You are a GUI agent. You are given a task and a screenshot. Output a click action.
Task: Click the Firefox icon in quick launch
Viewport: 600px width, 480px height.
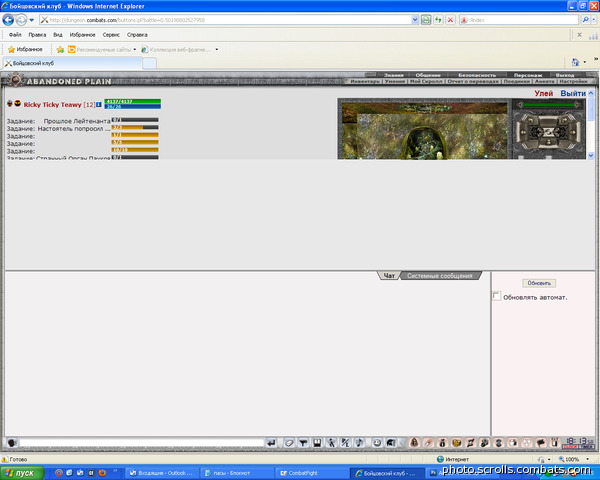point(102,473)
